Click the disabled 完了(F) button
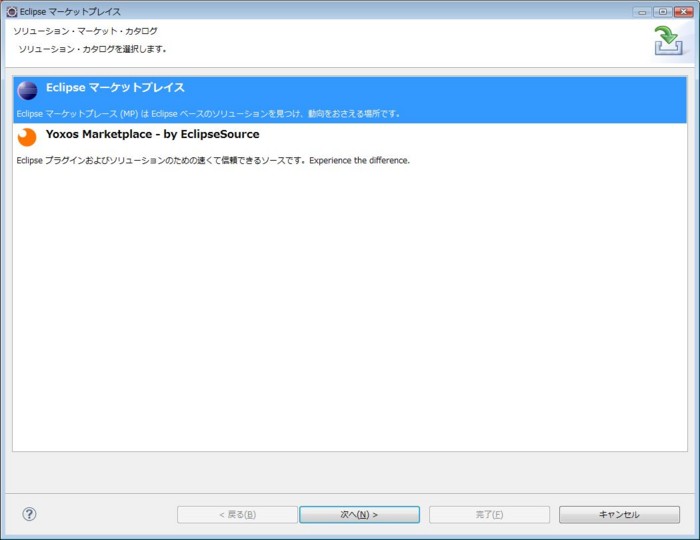700x540 pixels. [489, 515]
